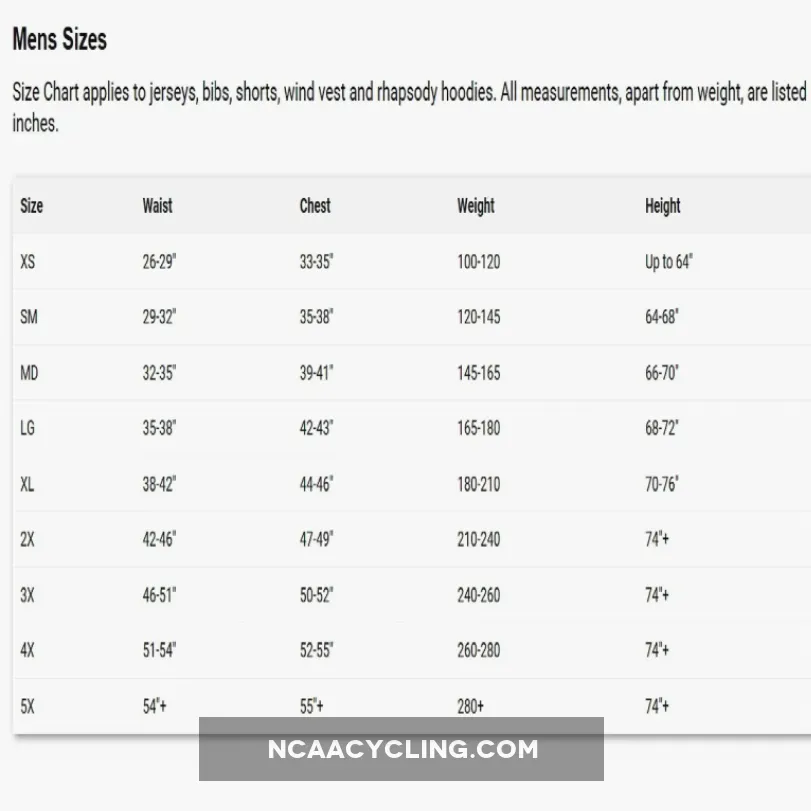Screen dimensions: 811x811
Task: Click the NCAACYCLING.COM watermark banner
Action: point(402,749)
